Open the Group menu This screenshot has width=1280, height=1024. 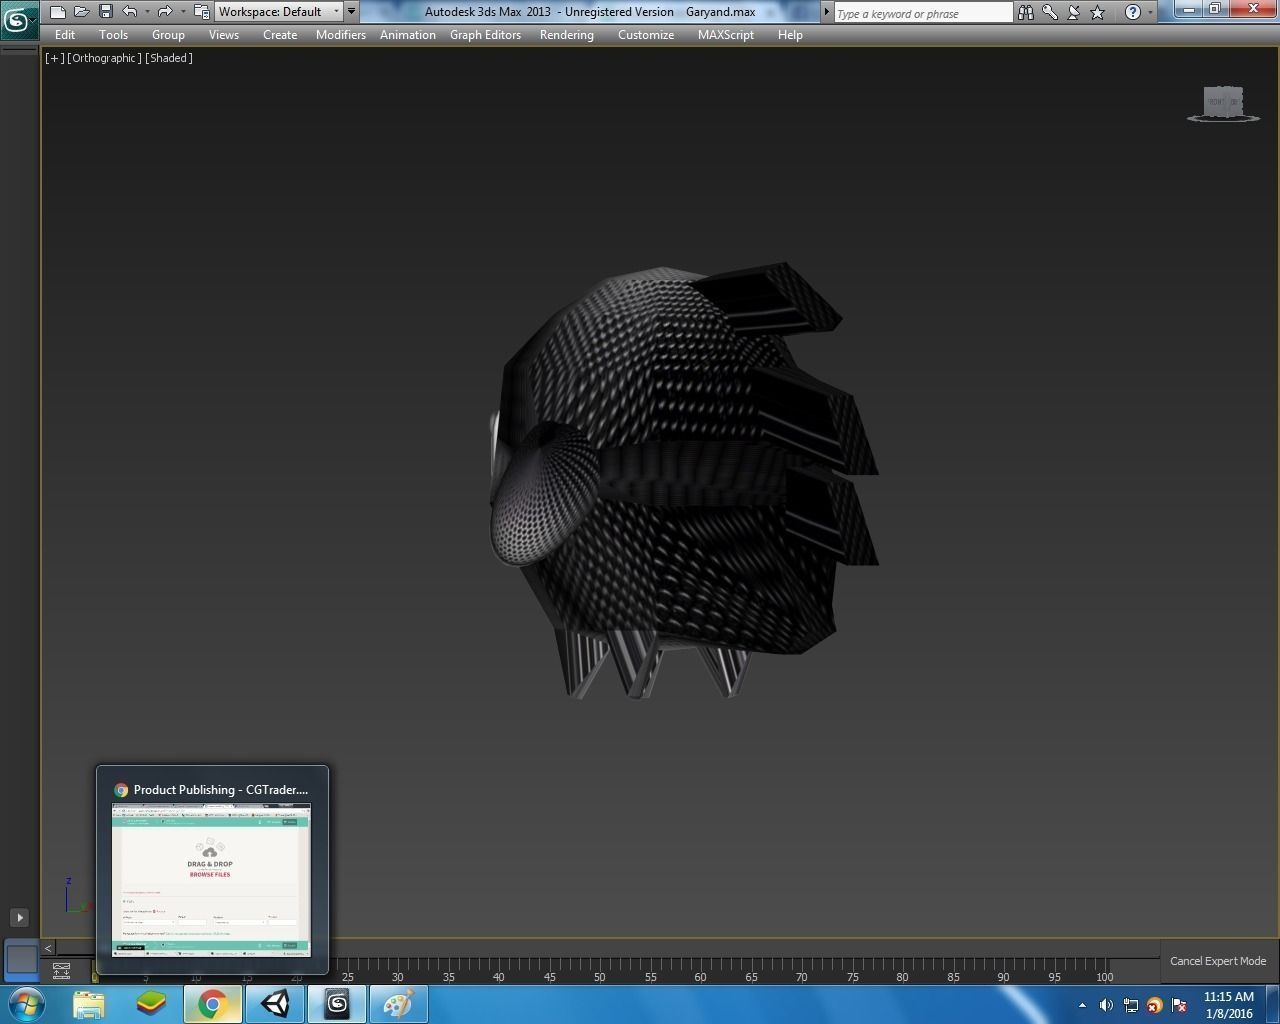tap(168, 35)
